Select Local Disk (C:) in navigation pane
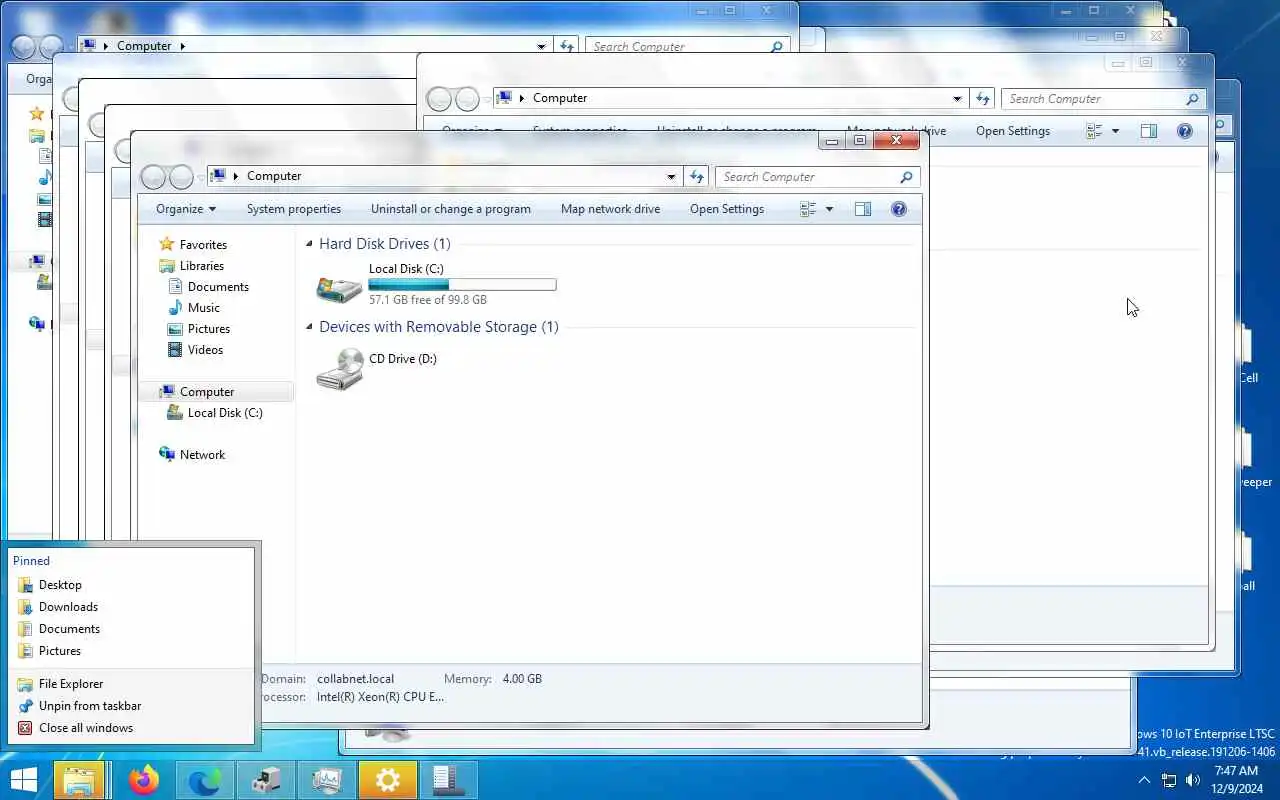 pos(225,413)
